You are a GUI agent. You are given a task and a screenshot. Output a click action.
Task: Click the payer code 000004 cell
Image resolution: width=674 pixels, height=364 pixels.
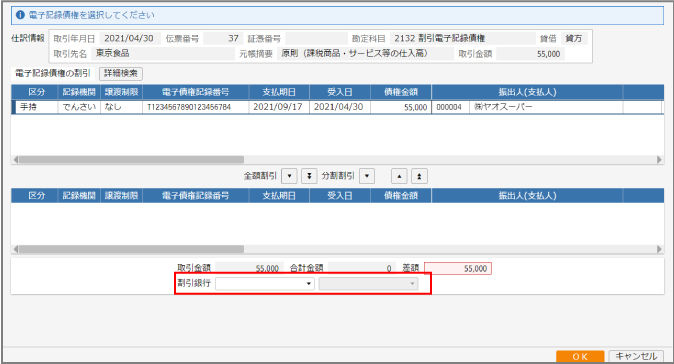pyautogui.click(x=450, y=107)
